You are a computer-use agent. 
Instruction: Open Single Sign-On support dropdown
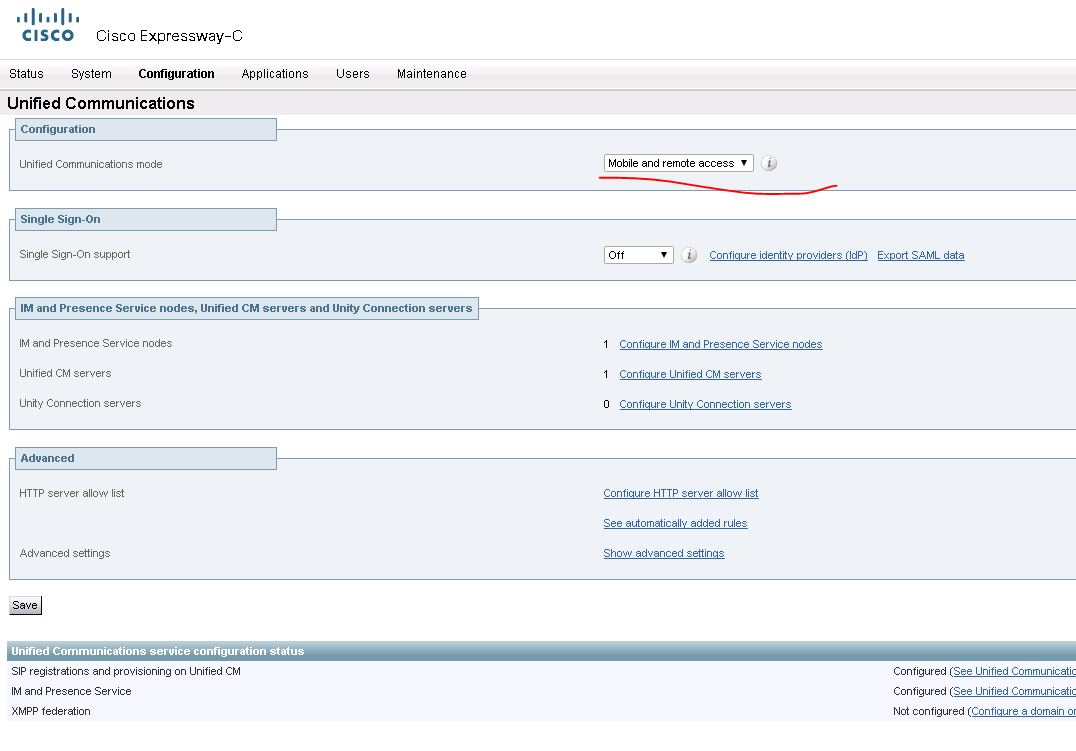click(x=638, y=255)
